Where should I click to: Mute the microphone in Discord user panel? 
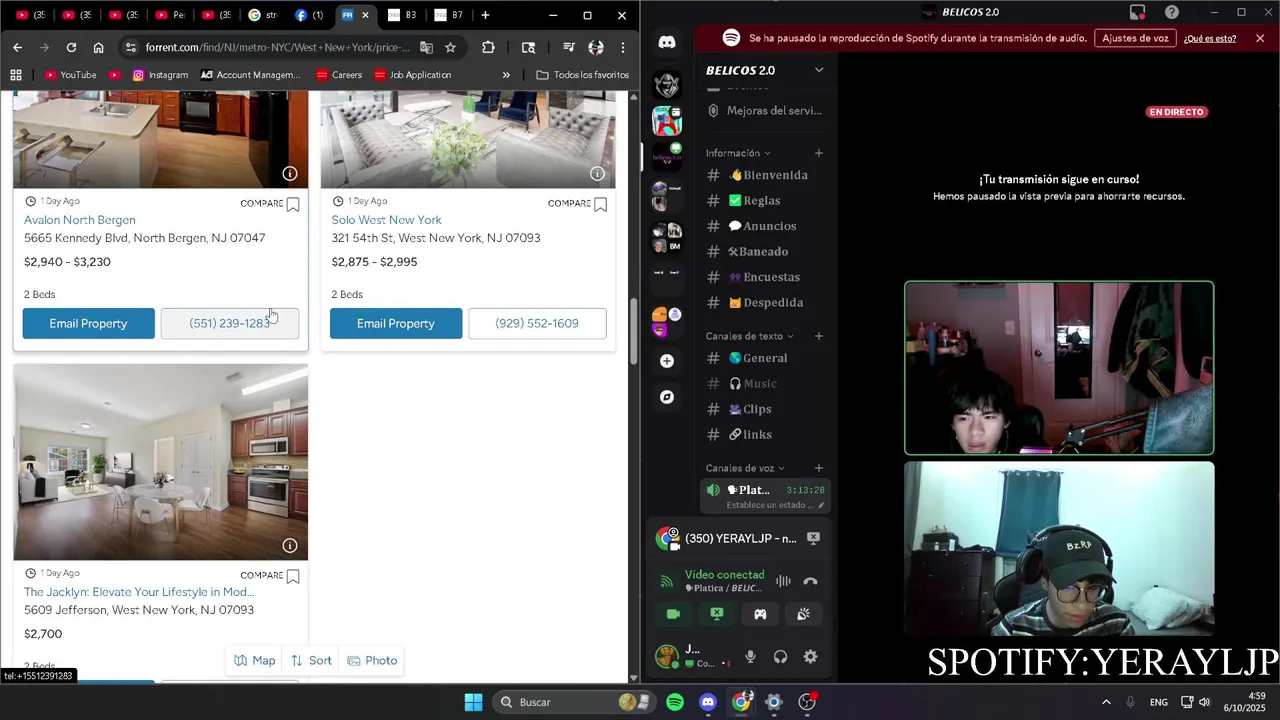coord(750,657)
